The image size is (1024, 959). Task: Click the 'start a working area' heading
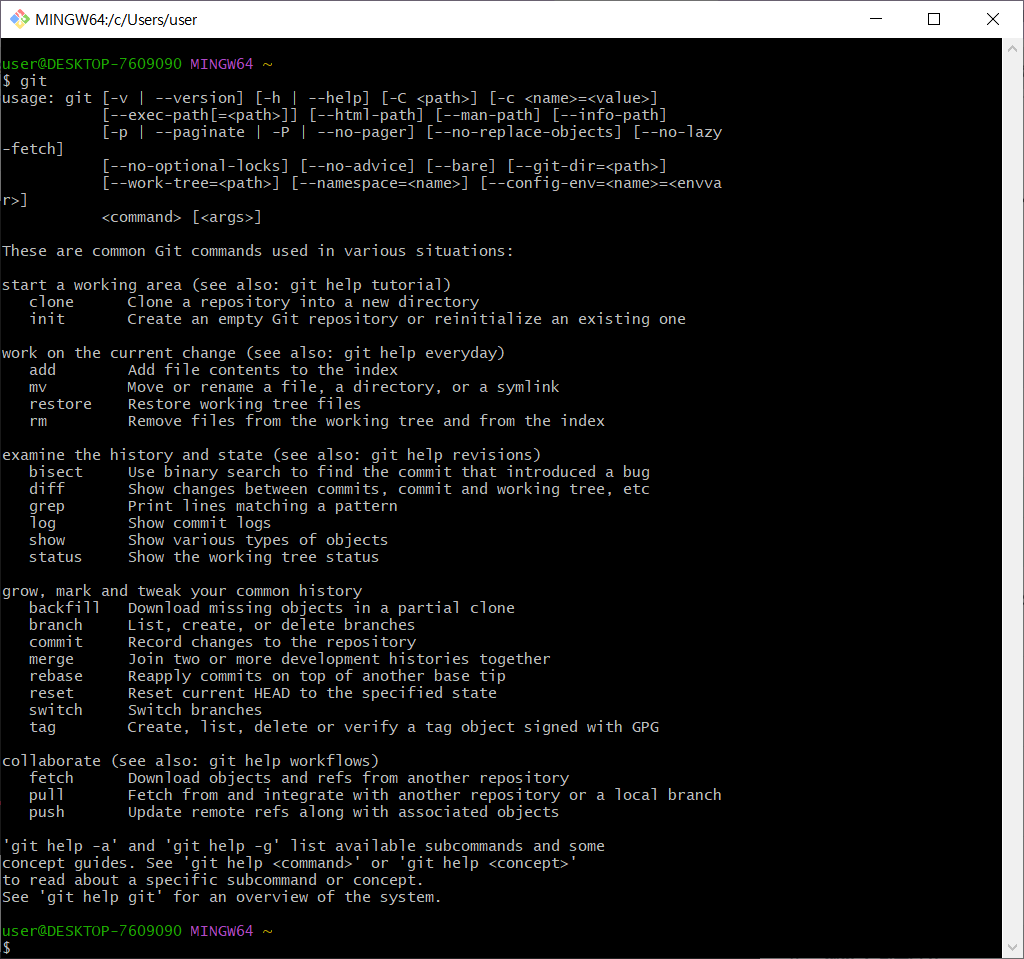(x=227, y=285)
